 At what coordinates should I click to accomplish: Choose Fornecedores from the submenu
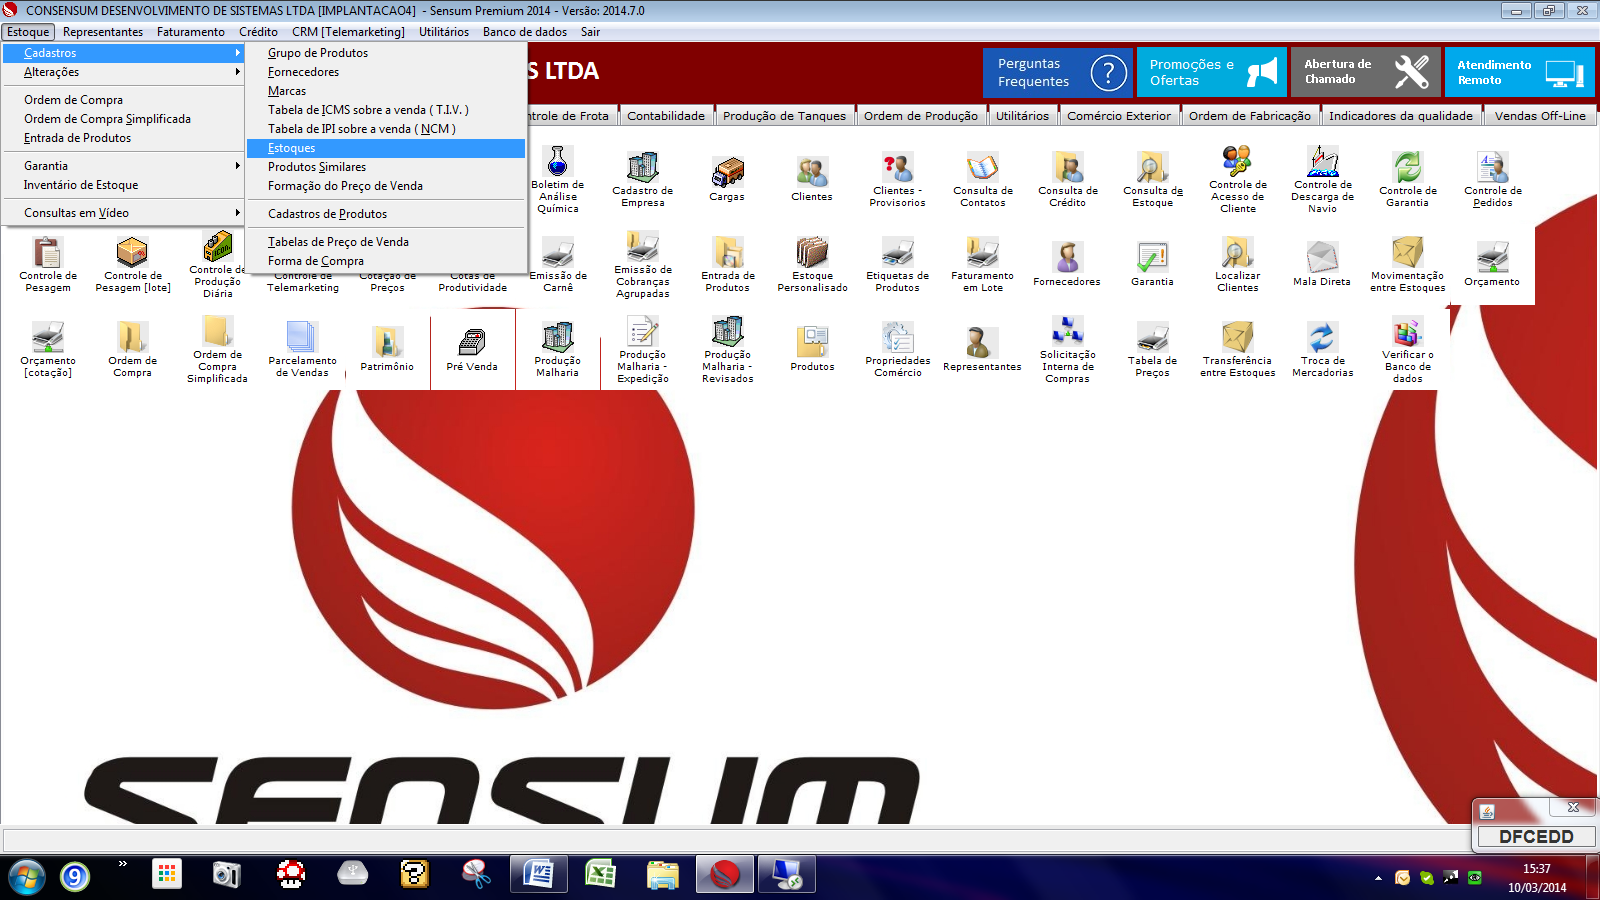(386, 72)
